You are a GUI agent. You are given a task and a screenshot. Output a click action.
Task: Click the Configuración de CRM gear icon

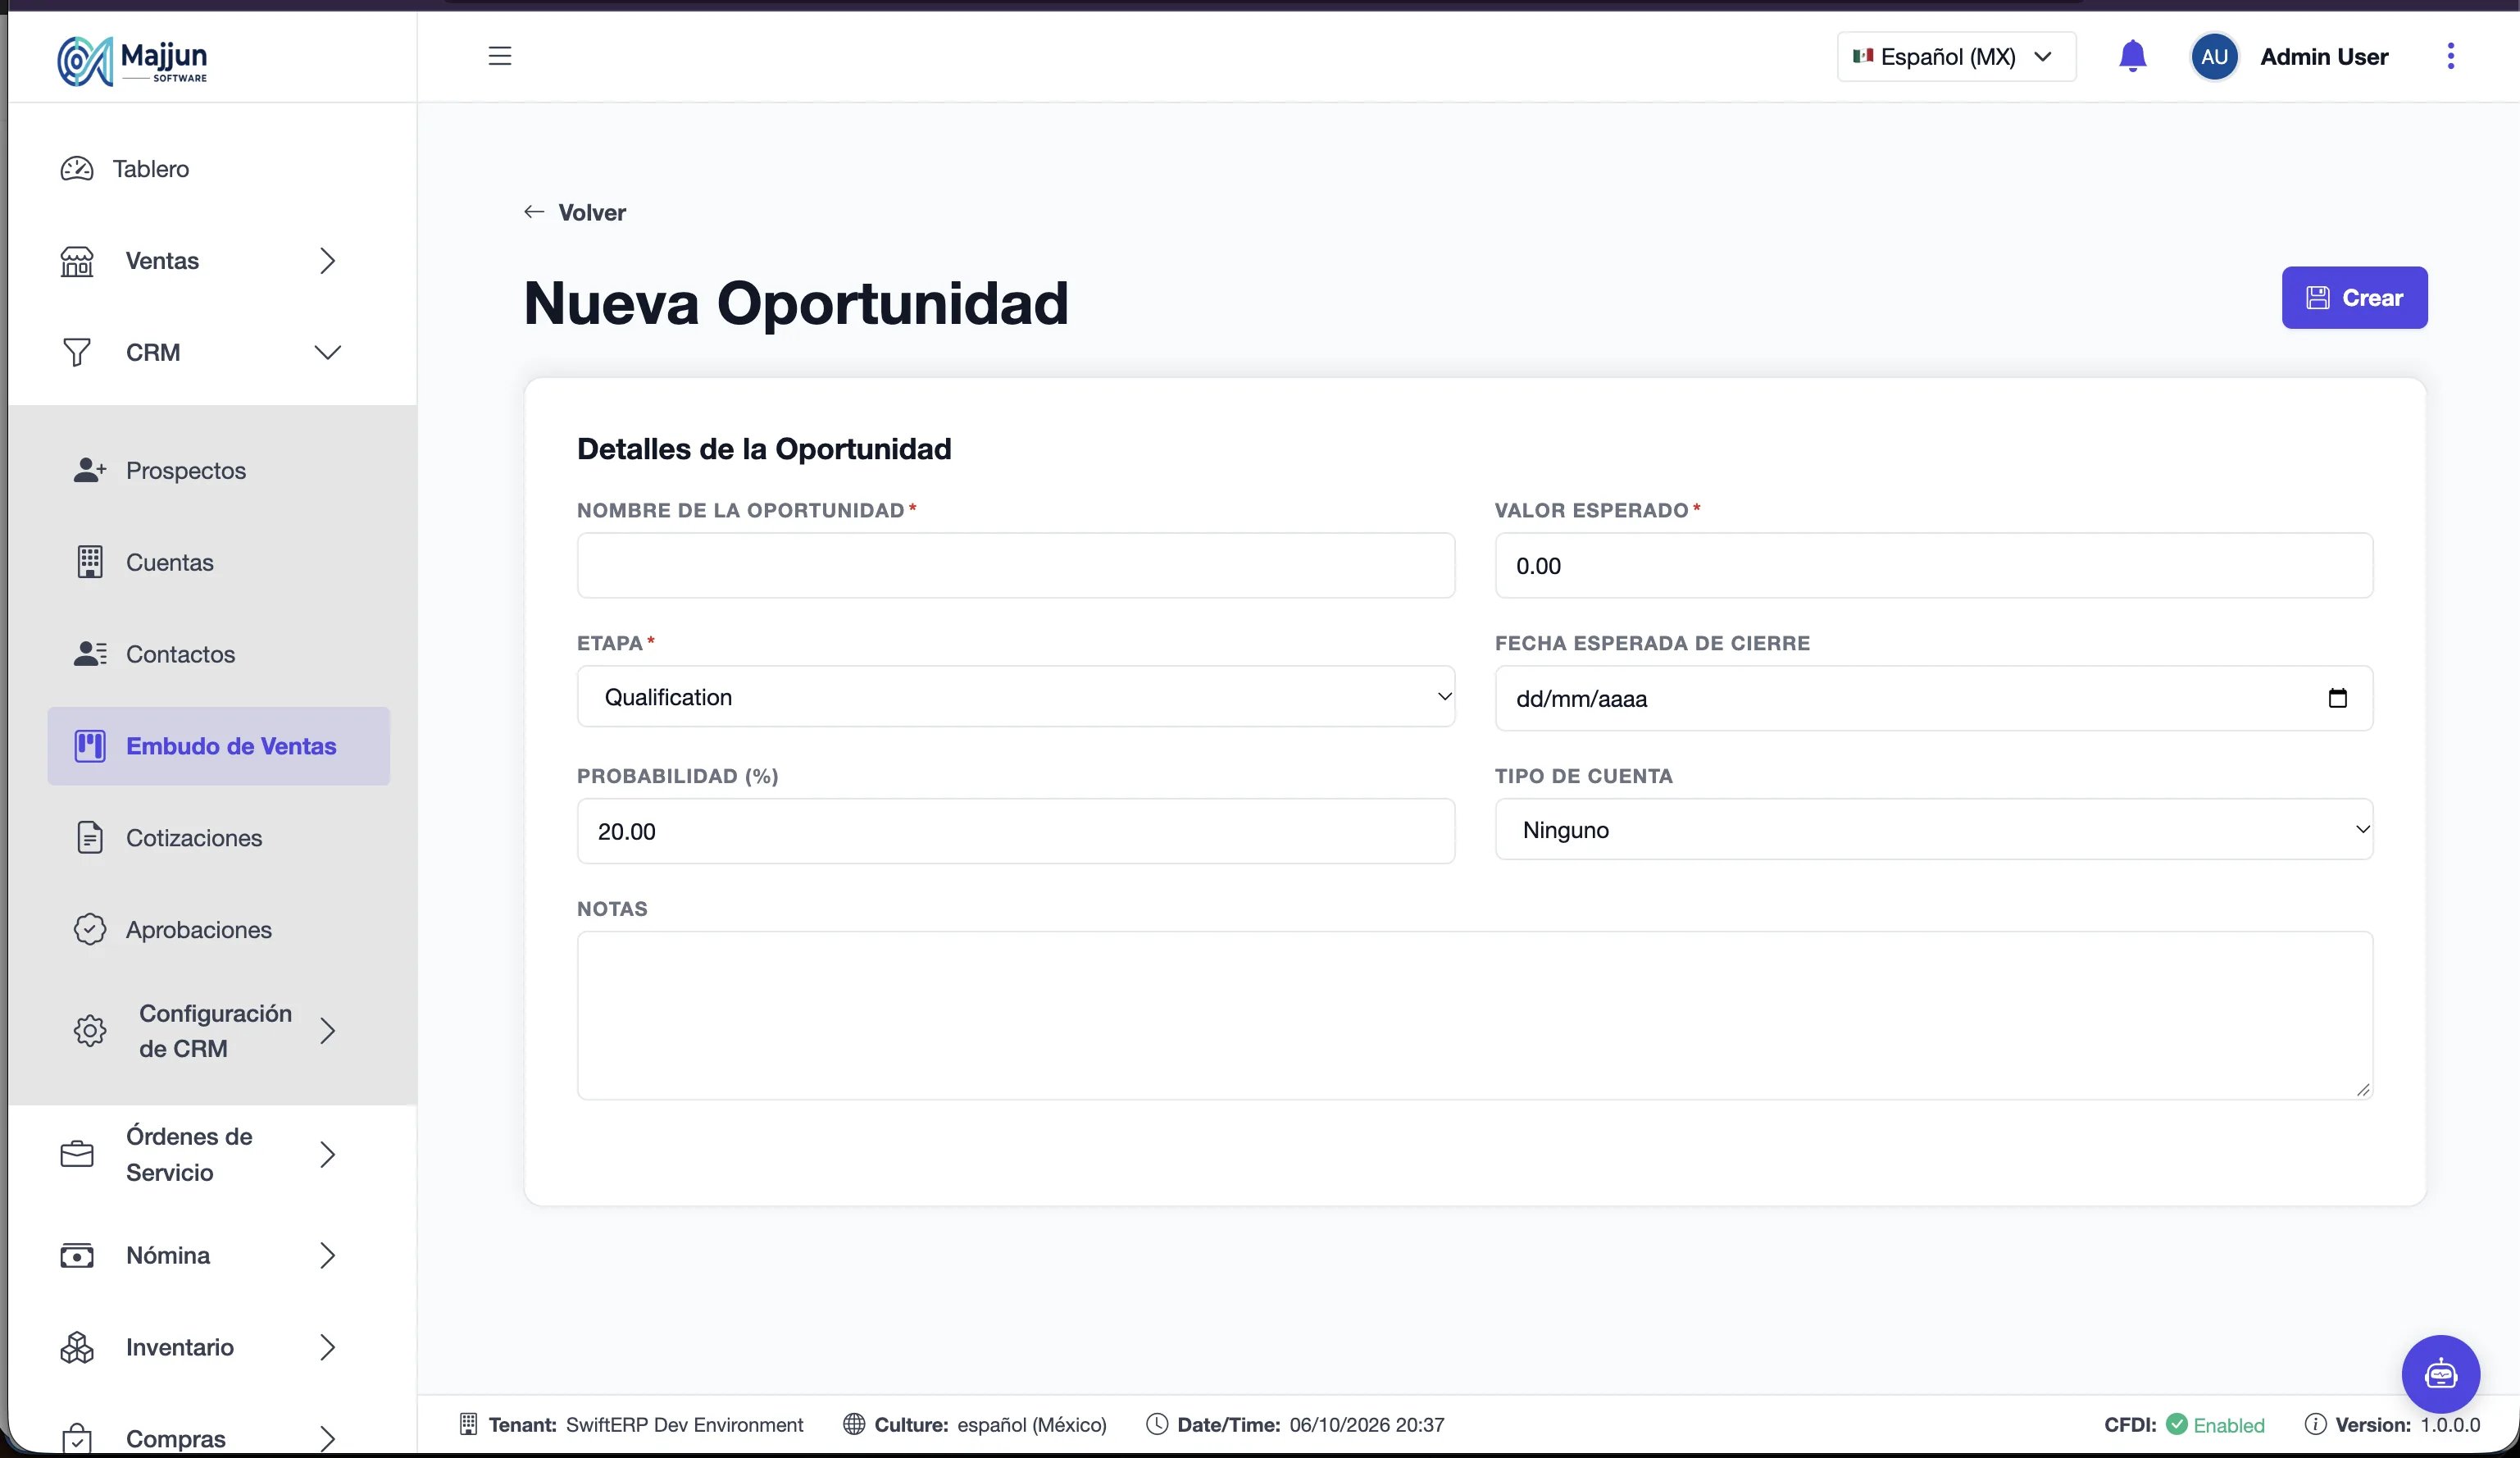click(x=90, y=1031)
